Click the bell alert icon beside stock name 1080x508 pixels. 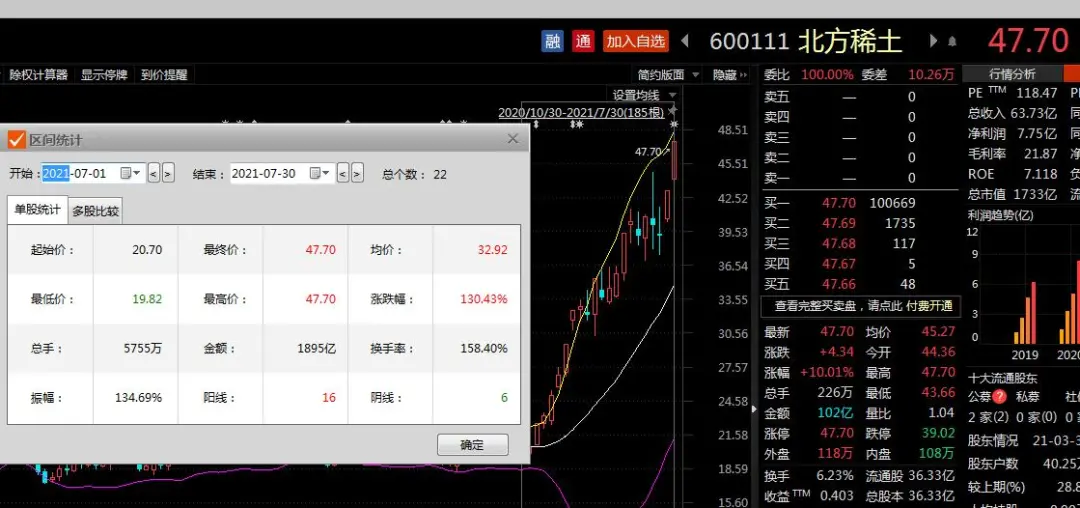tap(953, 42)
